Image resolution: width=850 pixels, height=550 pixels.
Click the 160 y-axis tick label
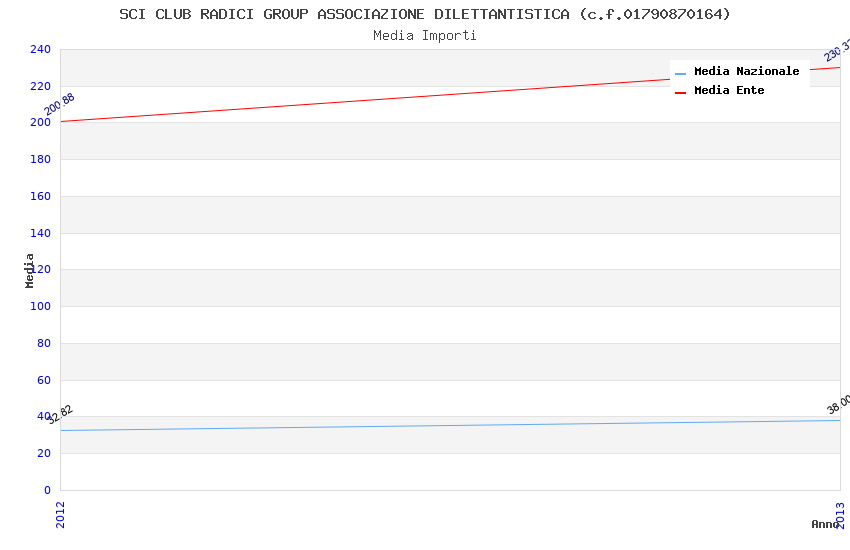pyautogui.click(x=40, y=196)
